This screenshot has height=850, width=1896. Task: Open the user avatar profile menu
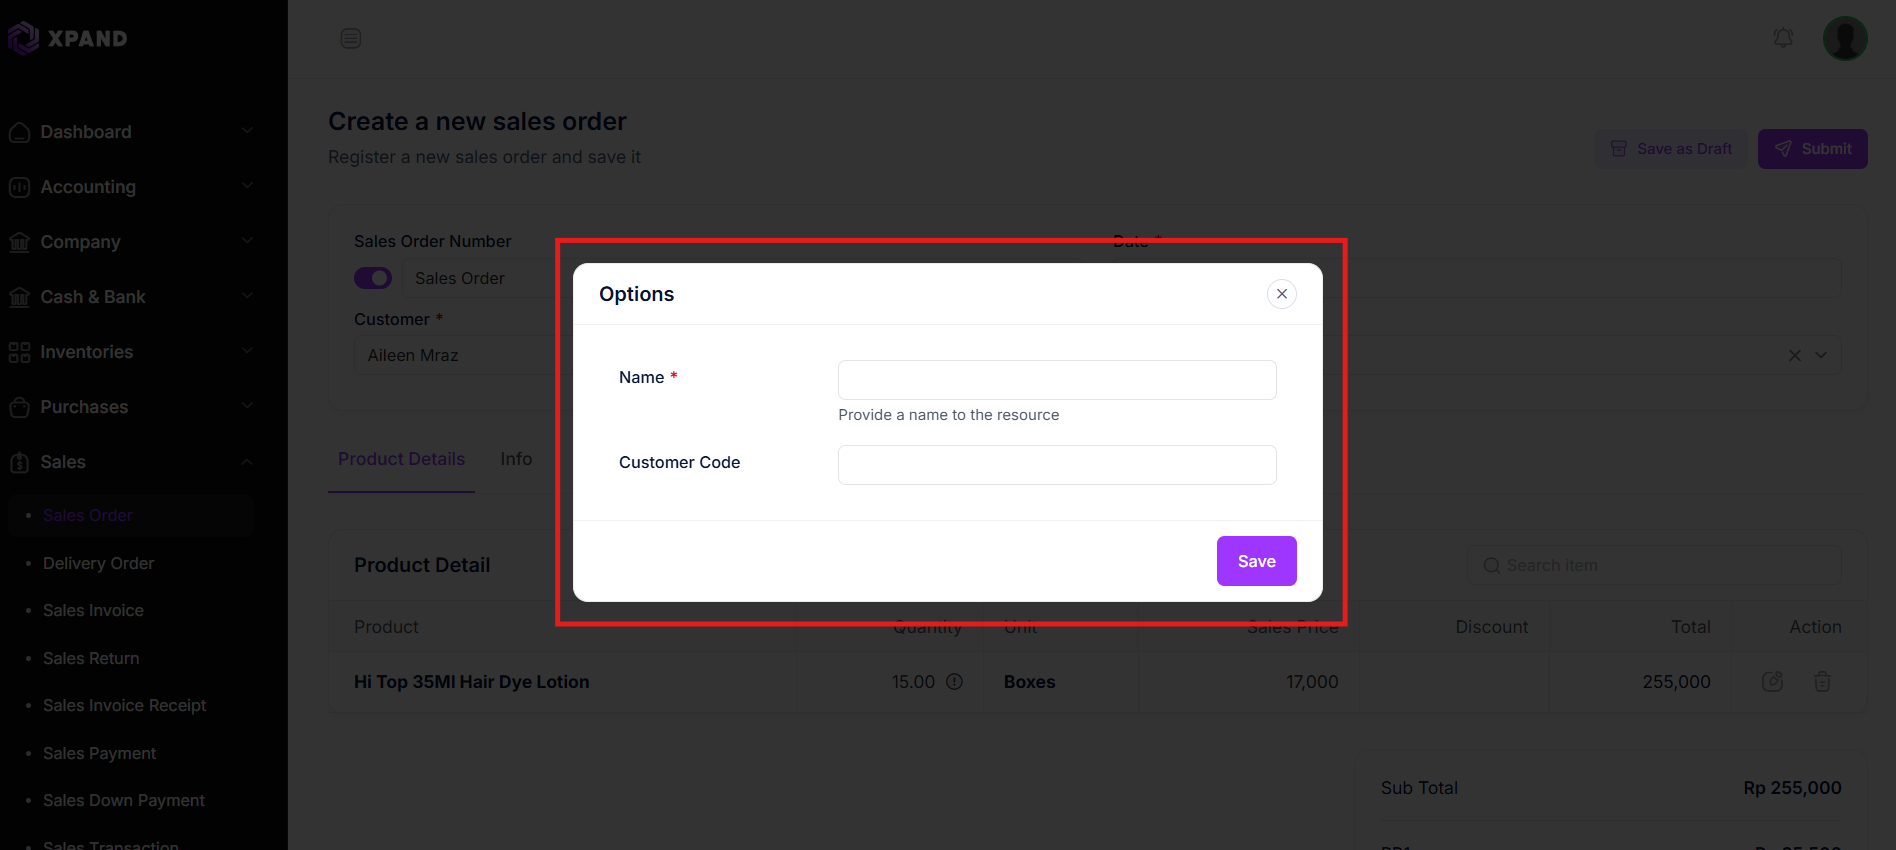point(1845,38)
